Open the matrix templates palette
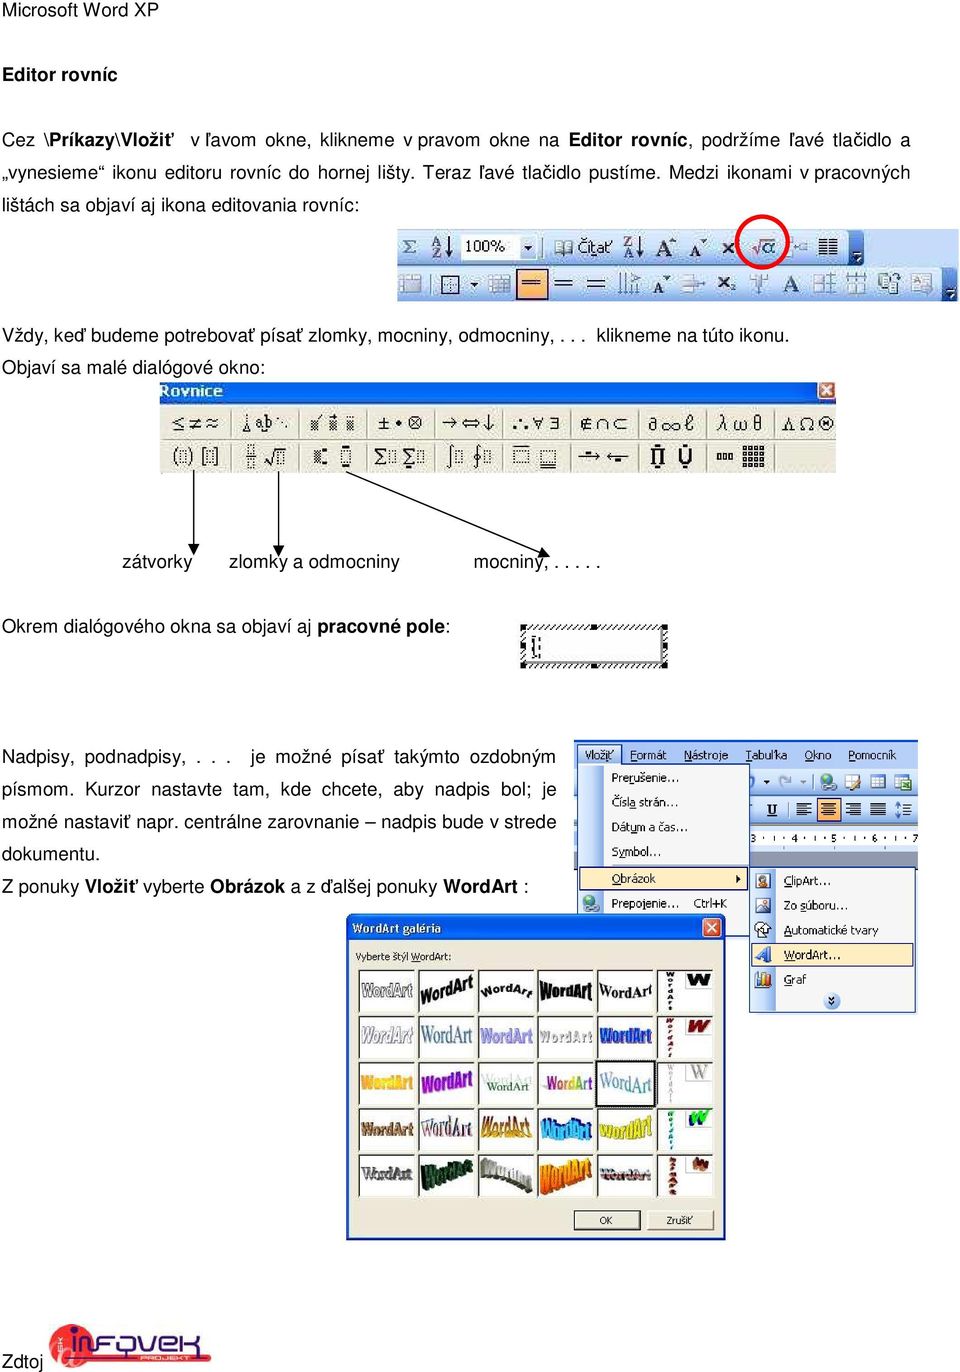Viewport: 960px width, 1372px height. pos(739,457)
